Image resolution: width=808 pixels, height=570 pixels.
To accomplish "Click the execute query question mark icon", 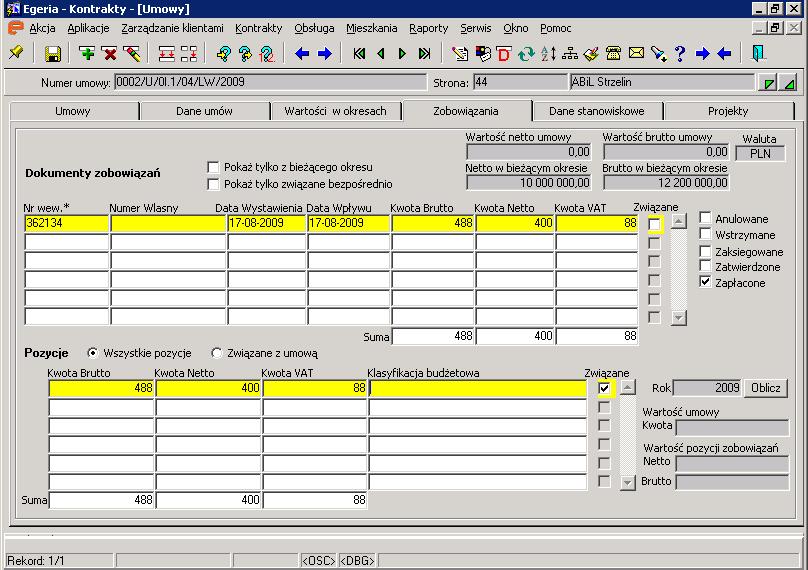I will pos(245,54).
